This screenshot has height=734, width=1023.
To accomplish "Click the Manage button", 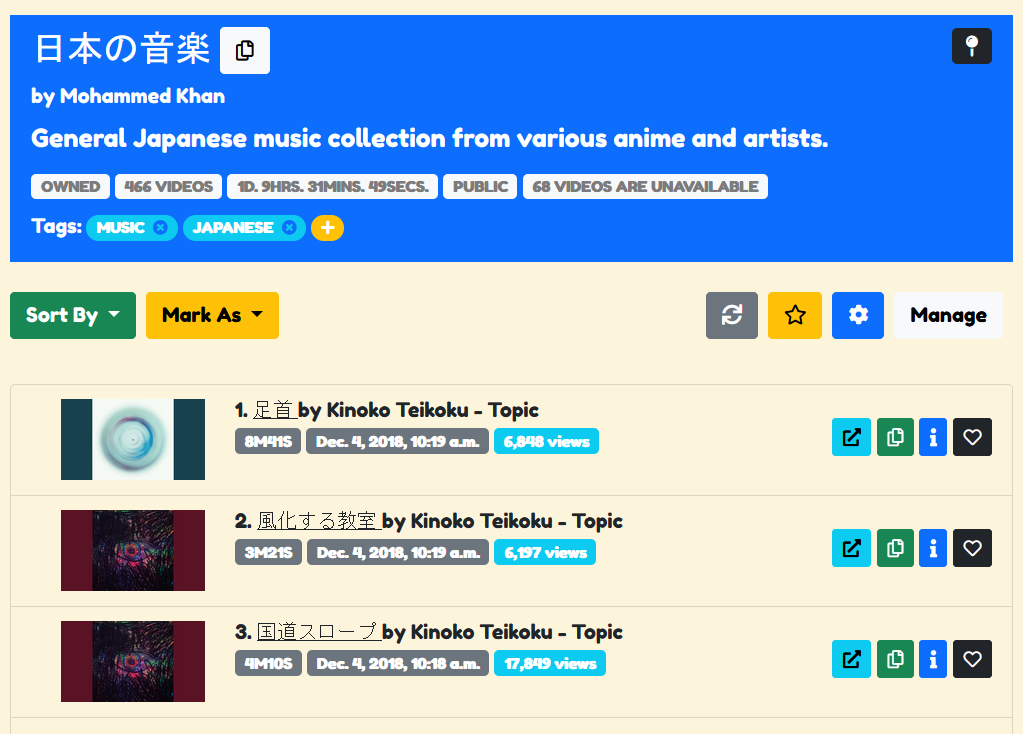I will [948, 315].
